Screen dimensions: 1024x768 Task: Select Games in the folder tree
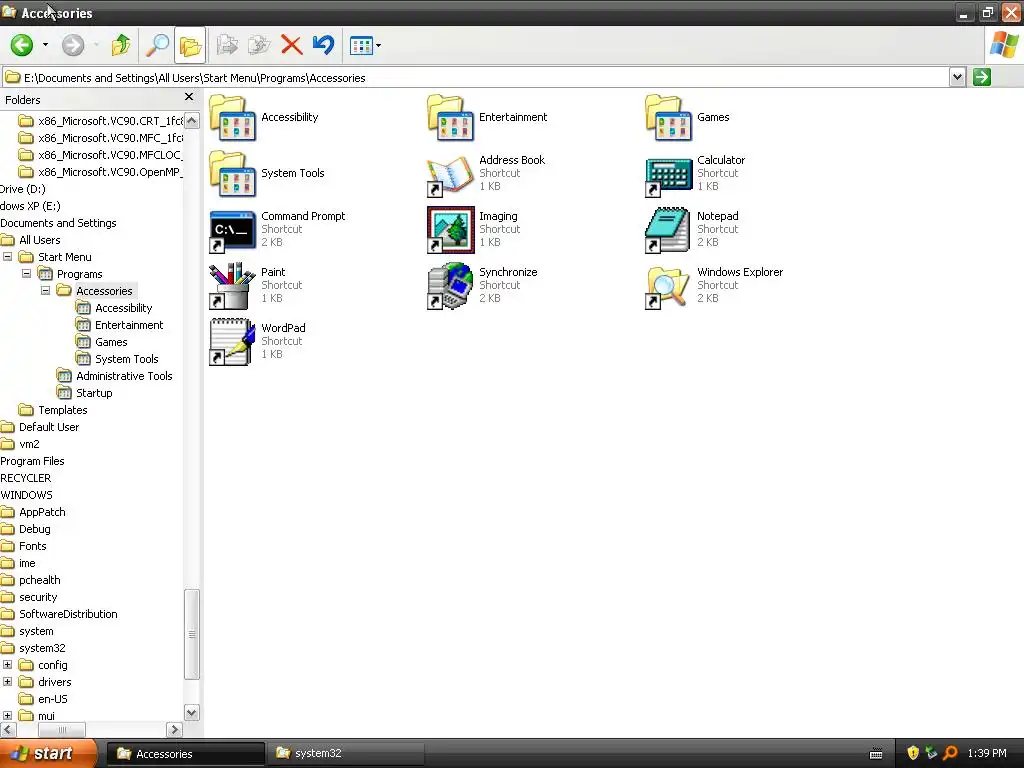111,342
